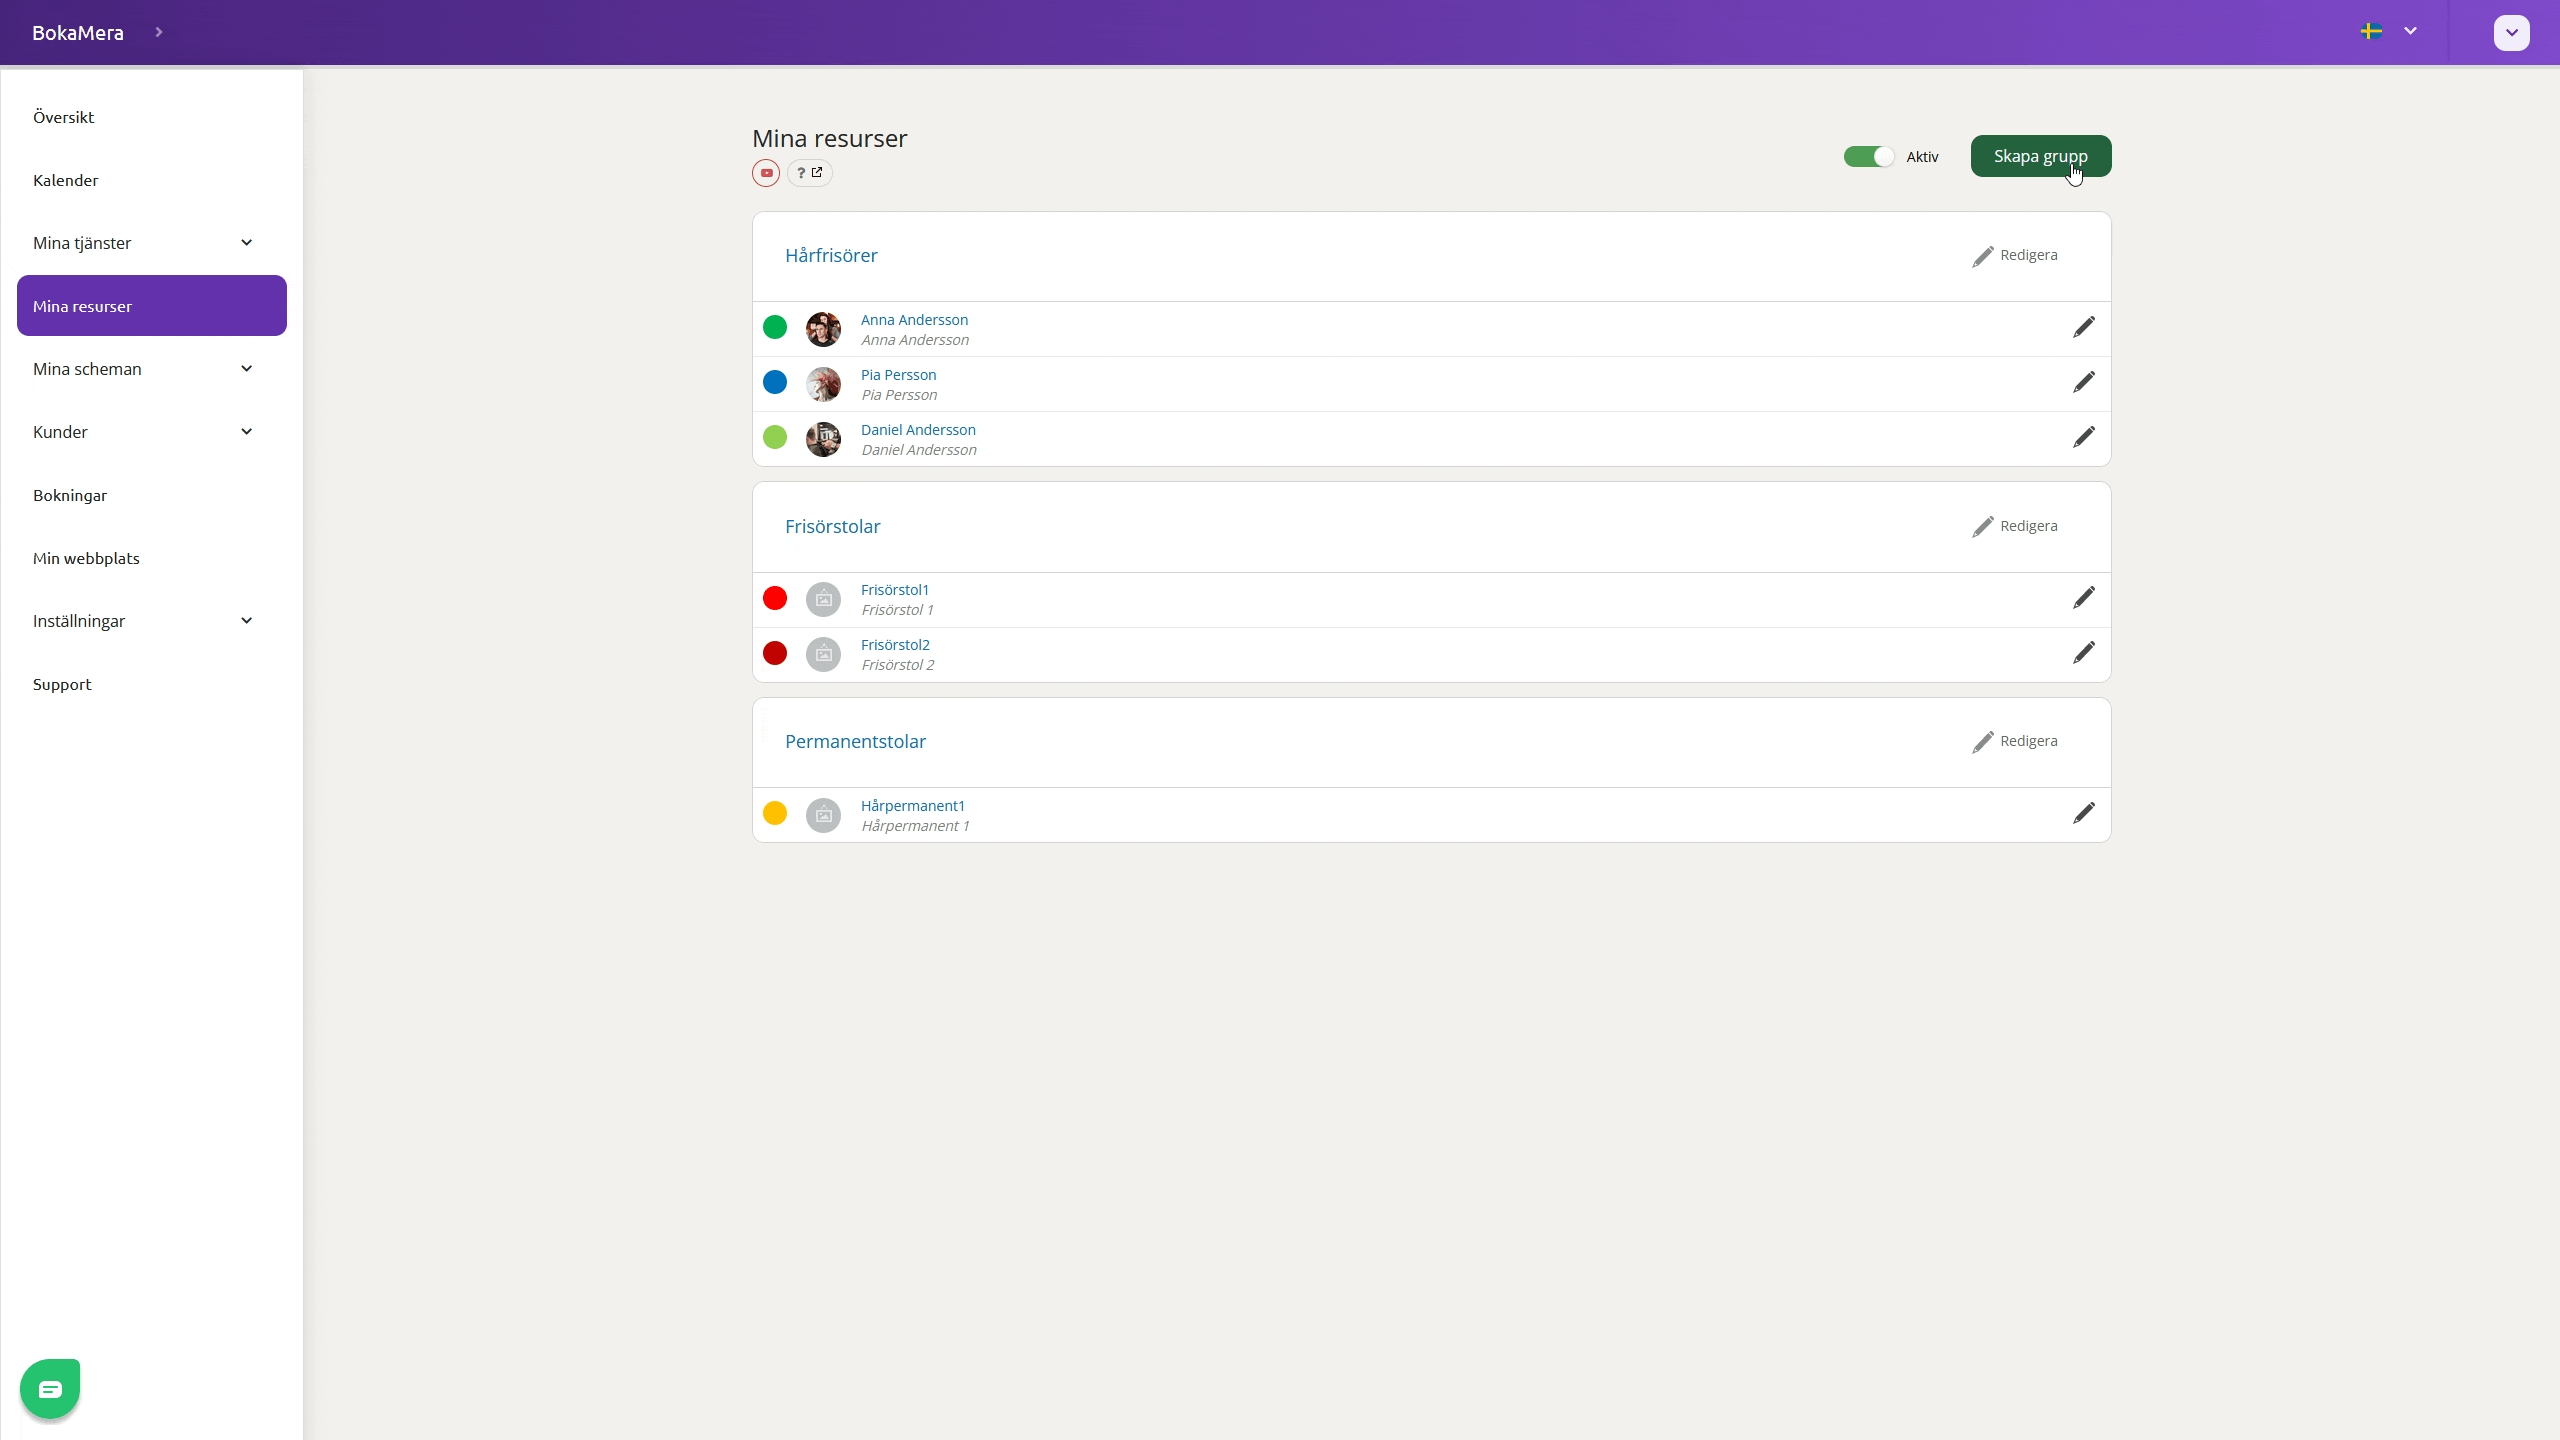Click the dark red dot for Frisörstol2
Image resolution: width=2560 pixels, height=1440 pixels.
775,653
